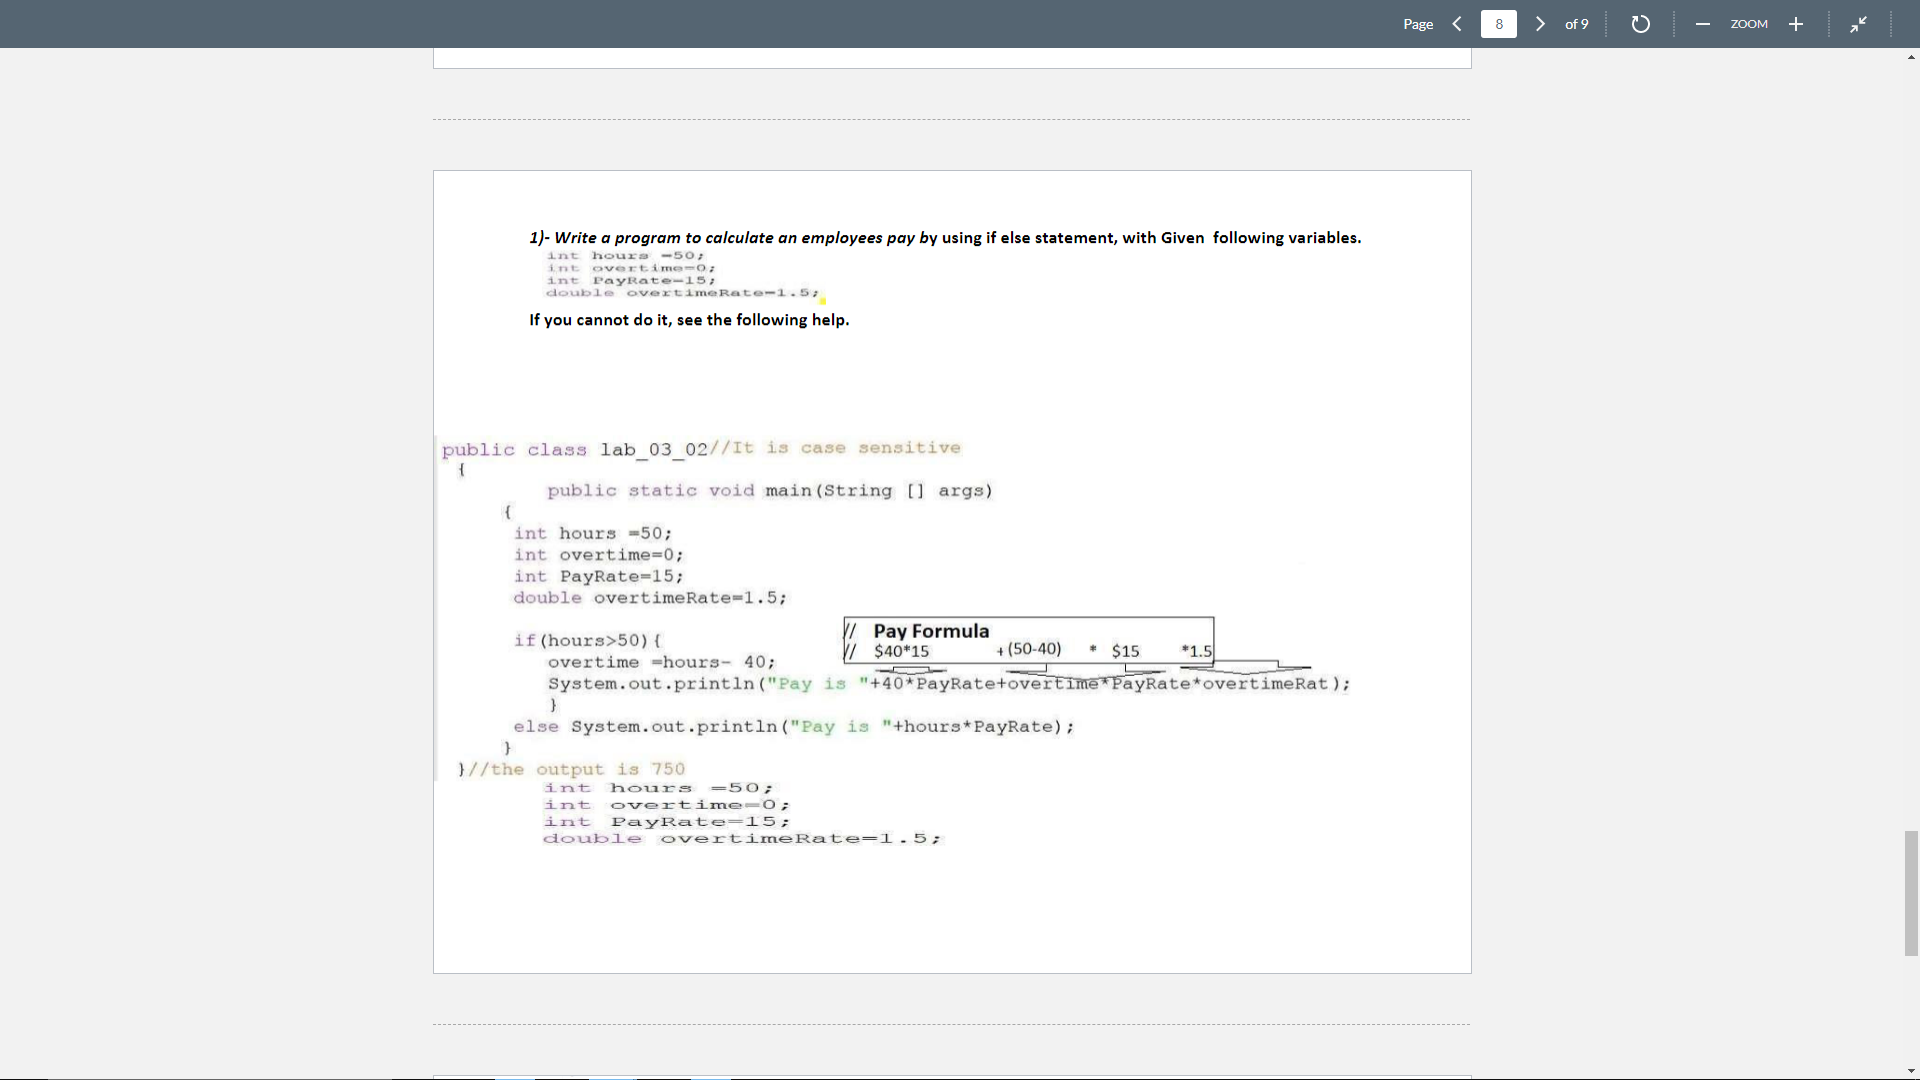Go to the previous page

tap(1457, 24)
